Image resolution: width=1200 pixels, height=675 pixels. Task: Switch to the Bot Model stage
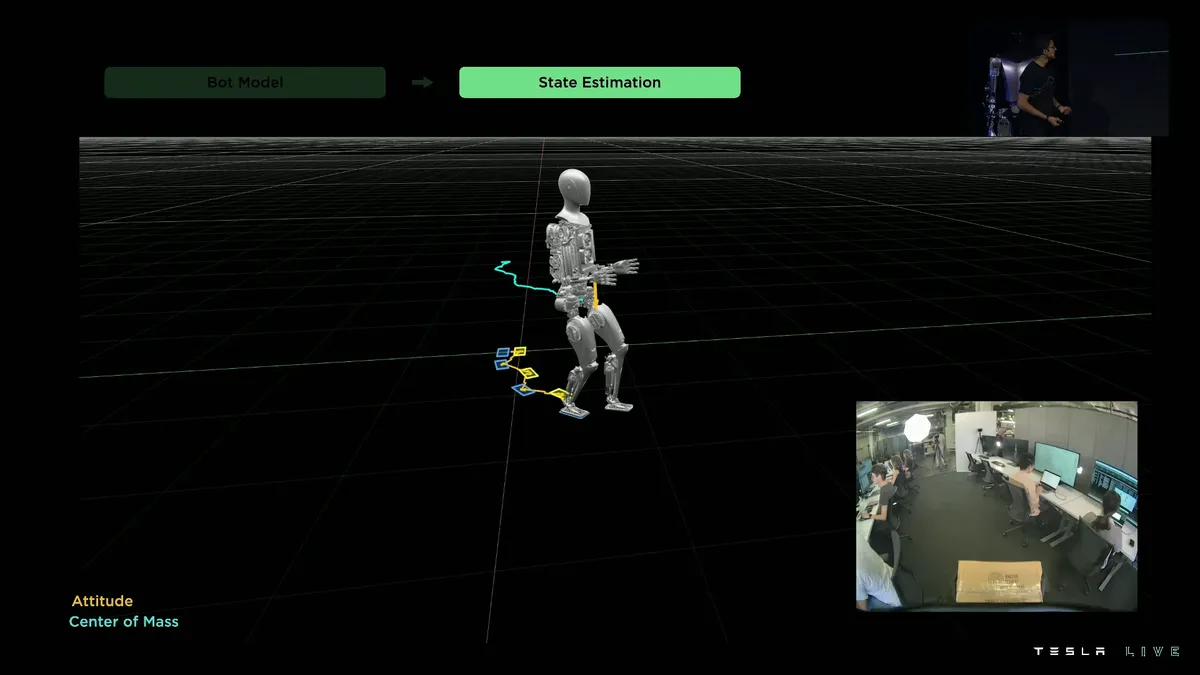point(245,82)
